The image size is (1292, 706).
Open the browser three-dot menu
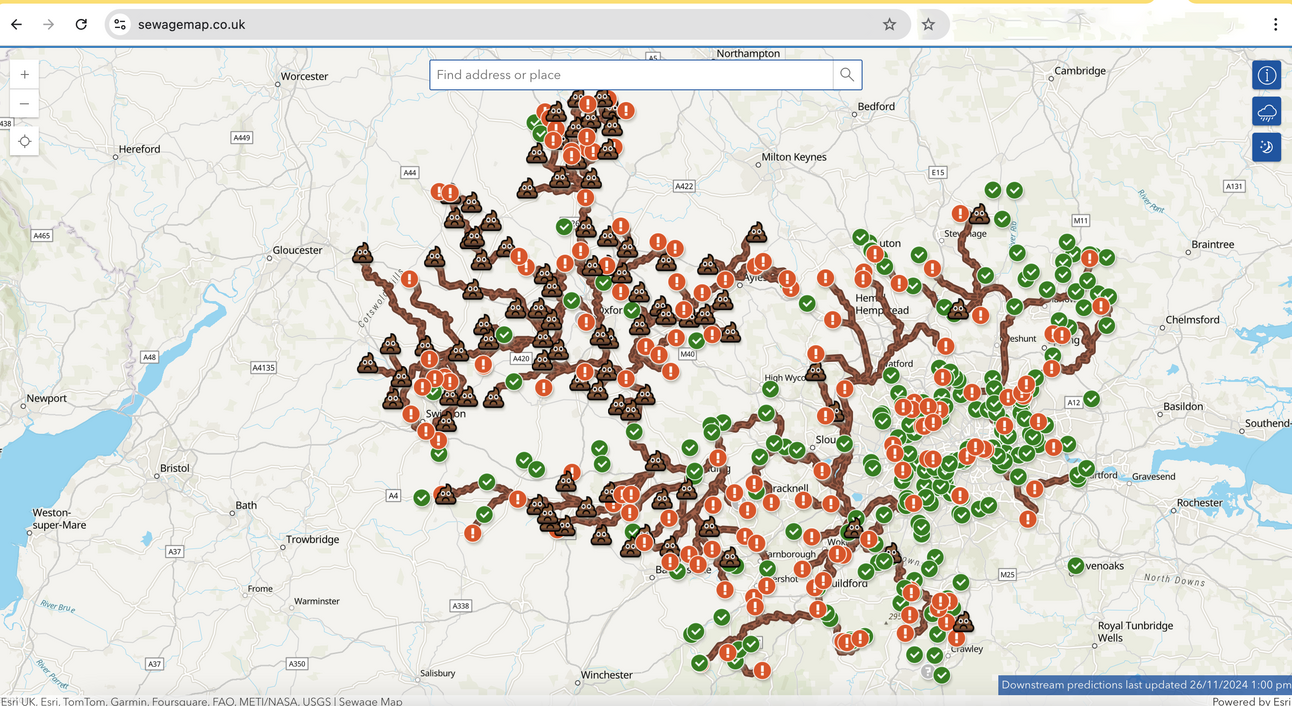(1275, 24)
